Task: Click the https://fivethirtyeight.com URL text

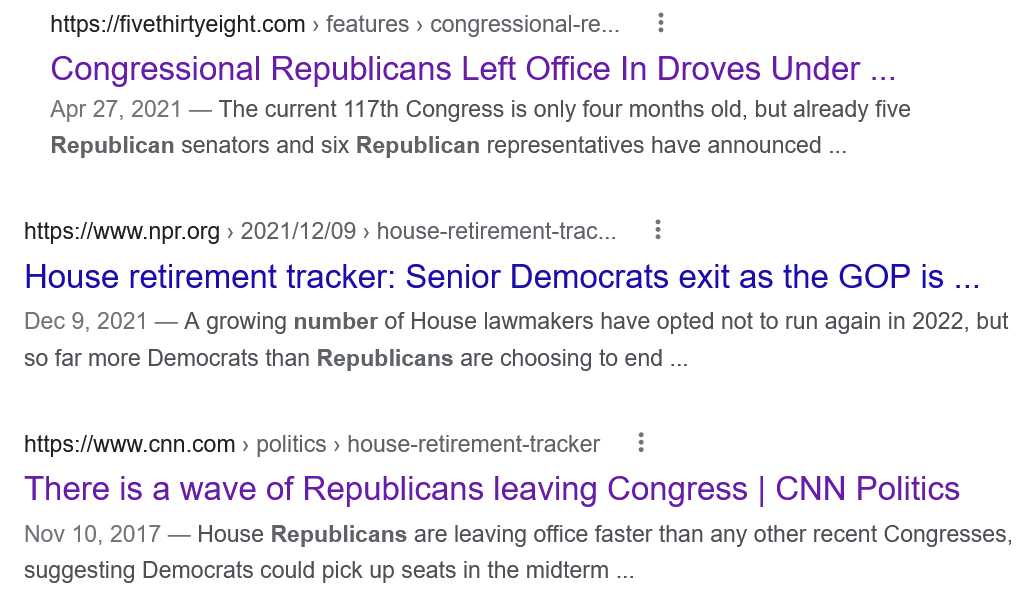Action: 178,24
